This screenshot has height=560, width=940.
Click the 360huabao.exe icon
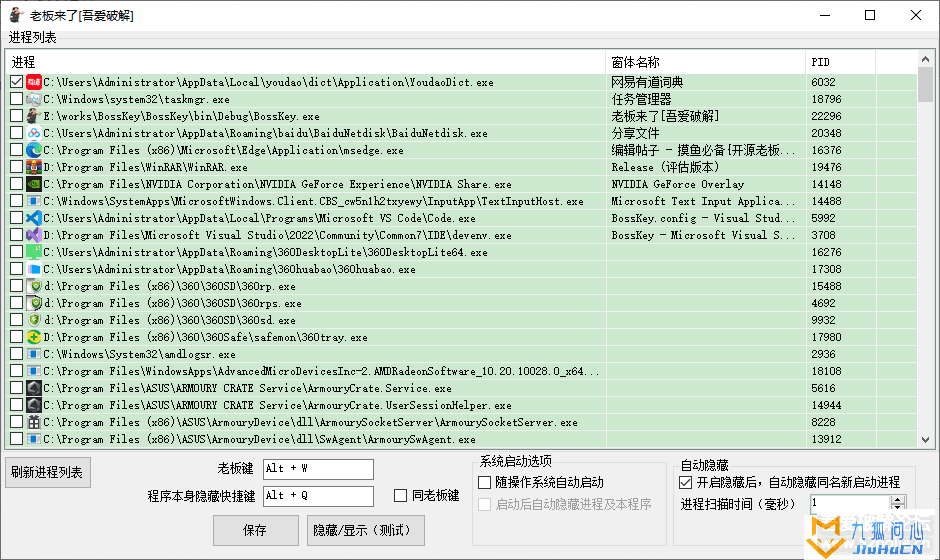34,269
